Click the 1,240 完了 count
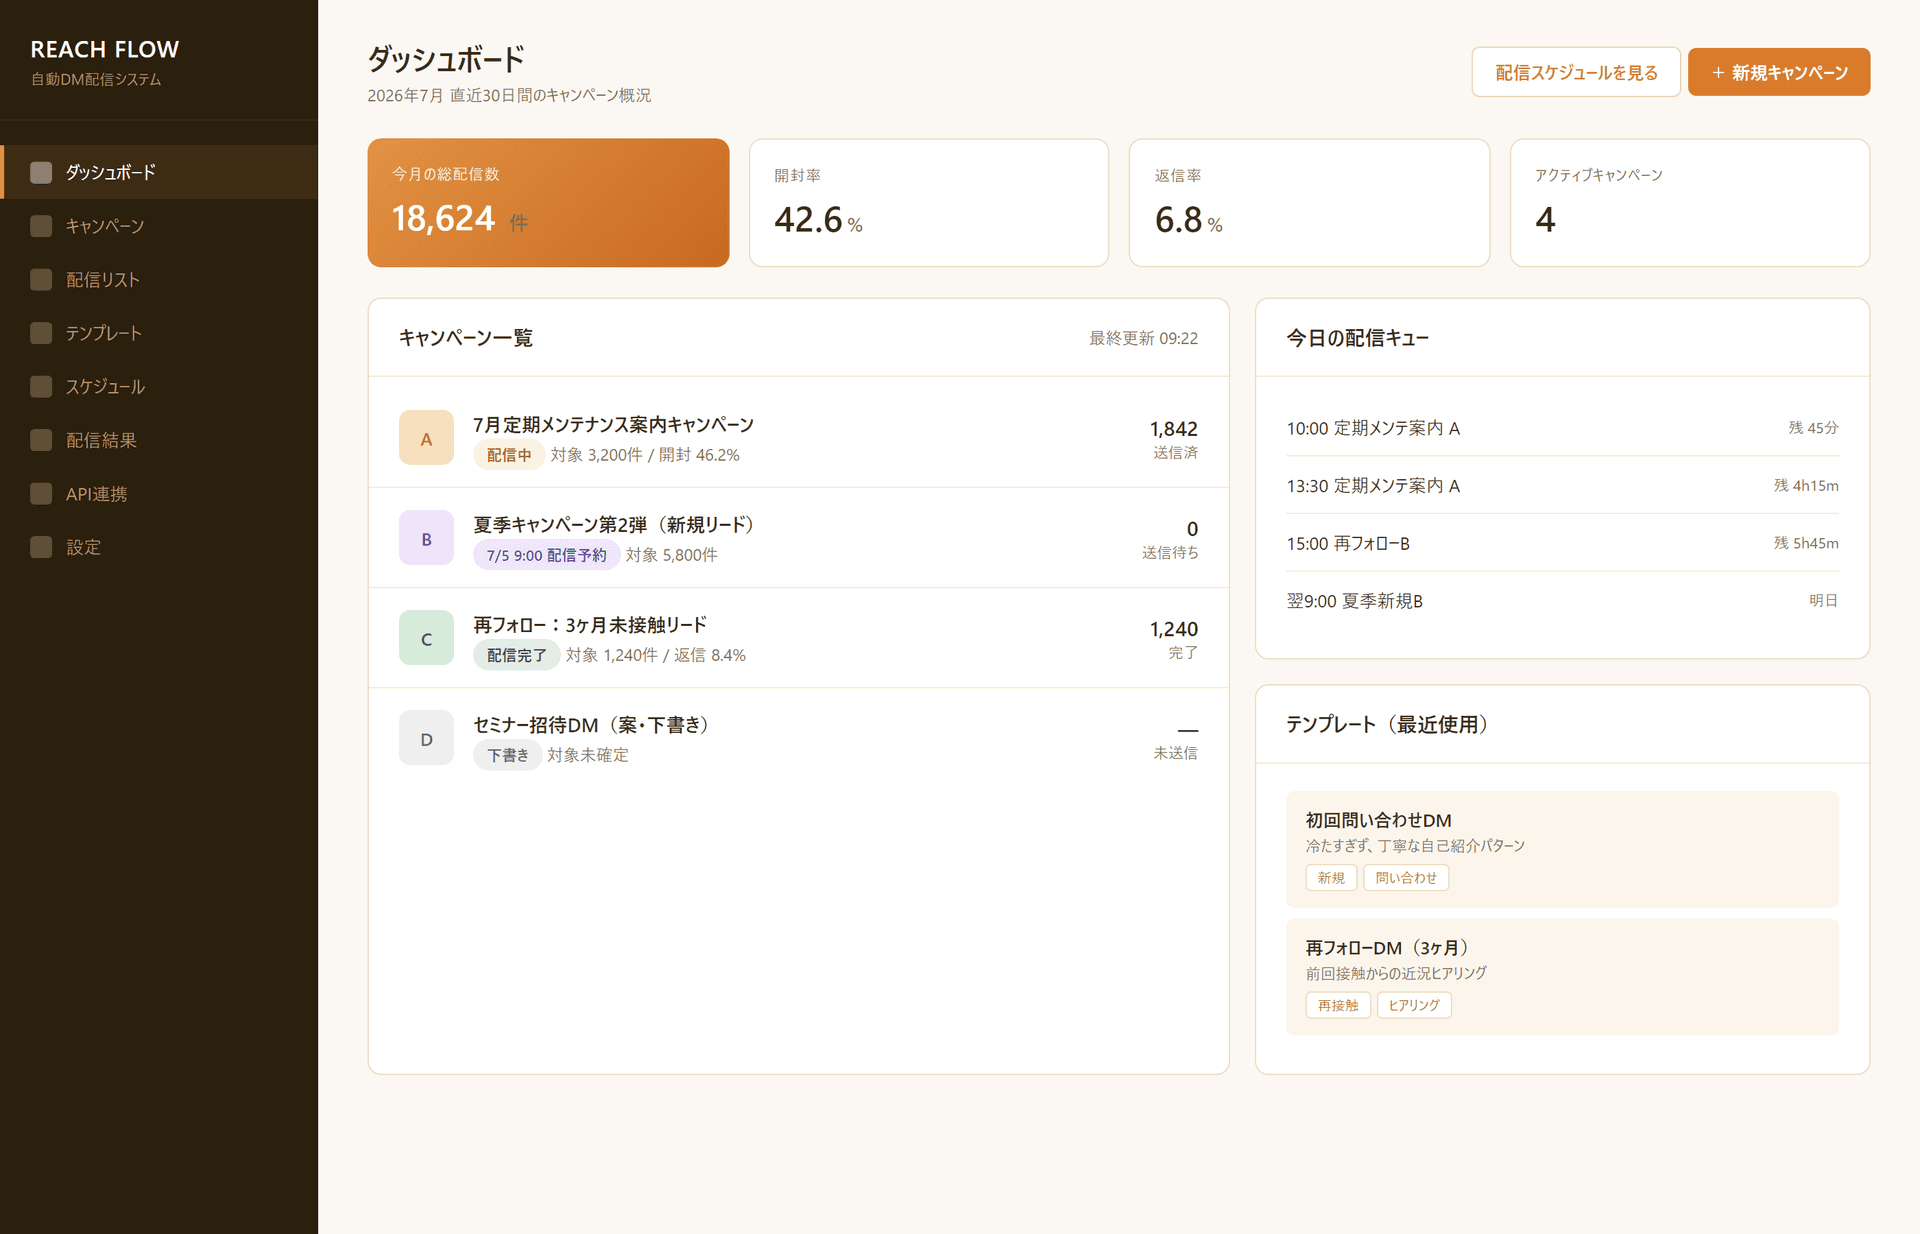The width and height of the screenshot is (1920, 1234). [1174, 639]
